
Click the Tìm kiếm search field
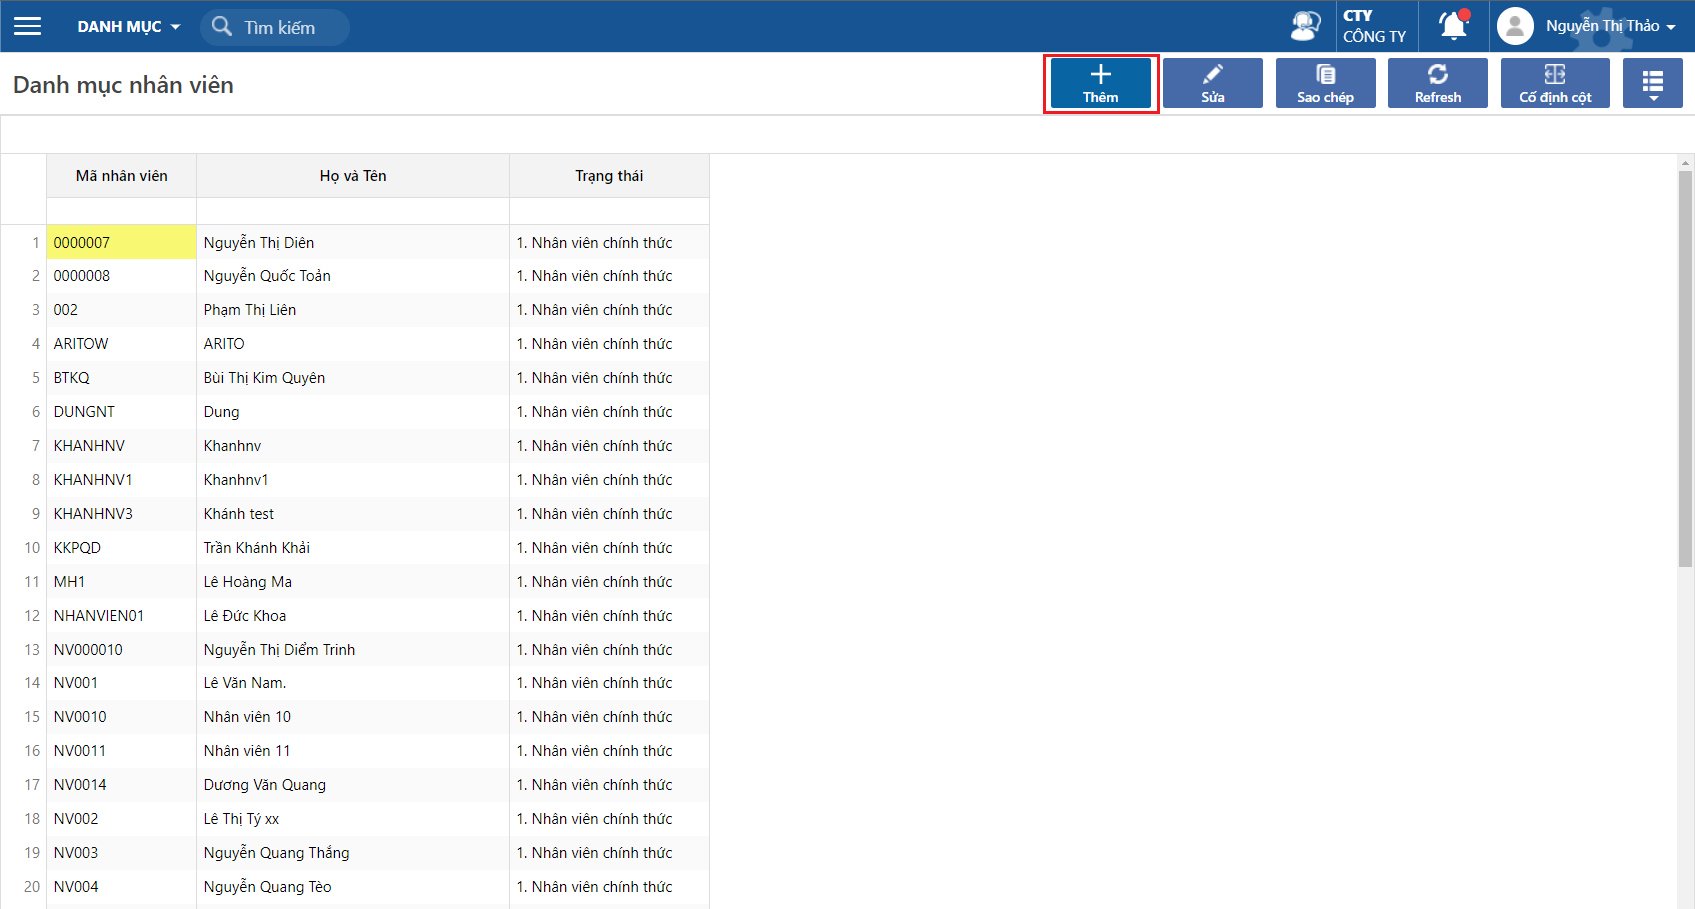[290, 28]
